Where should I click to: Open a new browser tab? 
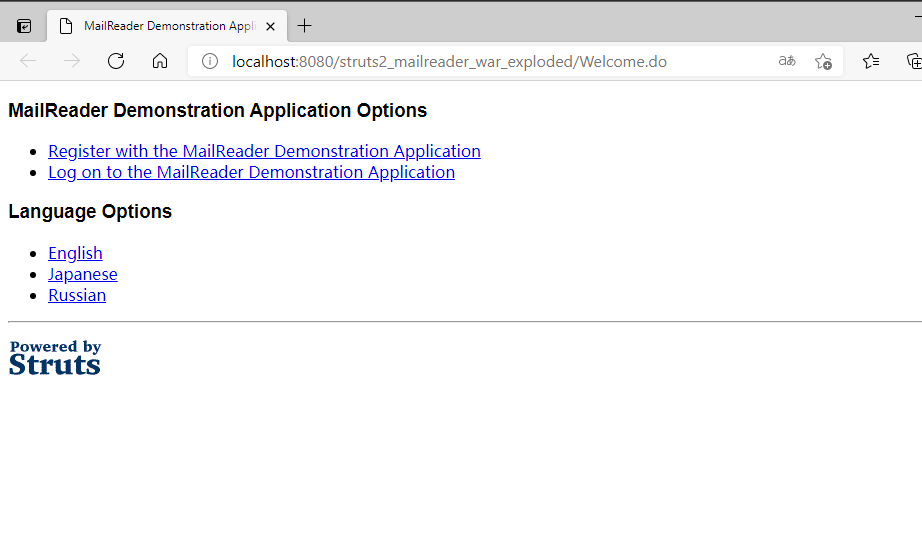[305, 26]
